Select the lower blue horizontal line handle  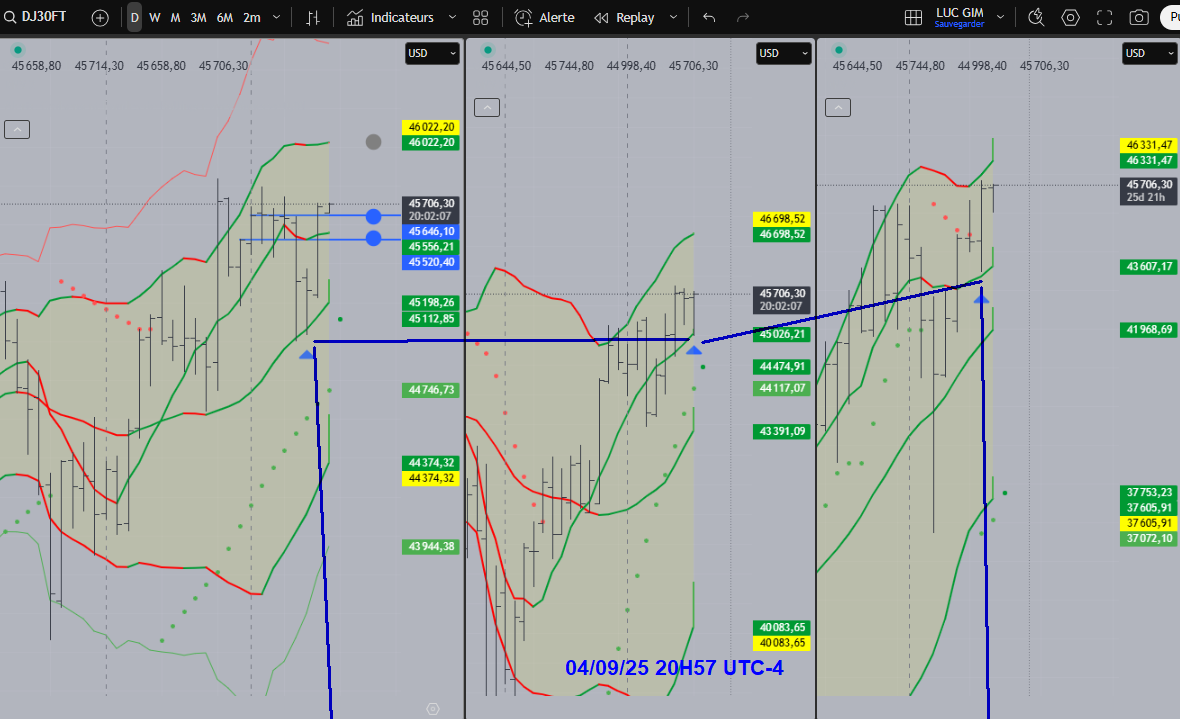373,239
